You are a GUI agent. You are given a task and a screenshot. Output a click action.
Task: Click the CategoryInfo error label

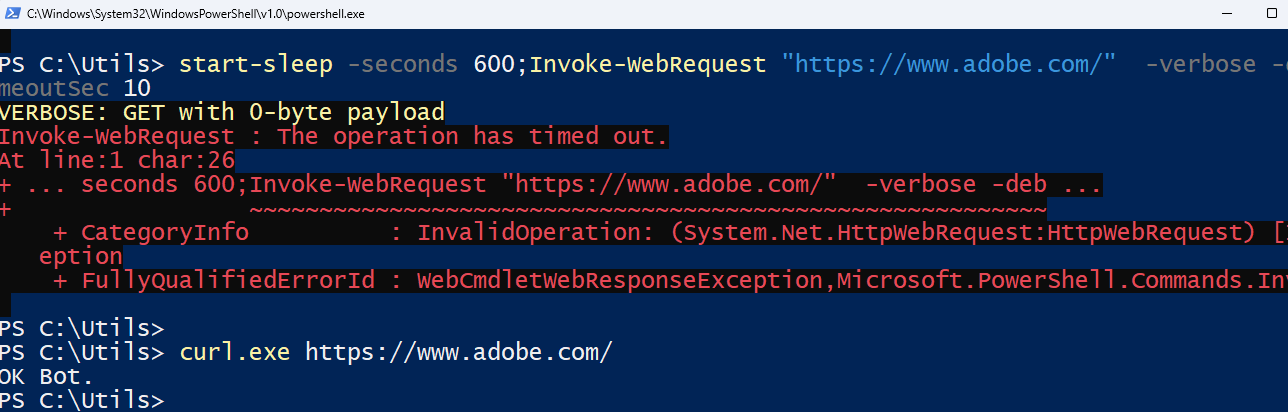tap(165, 232)
